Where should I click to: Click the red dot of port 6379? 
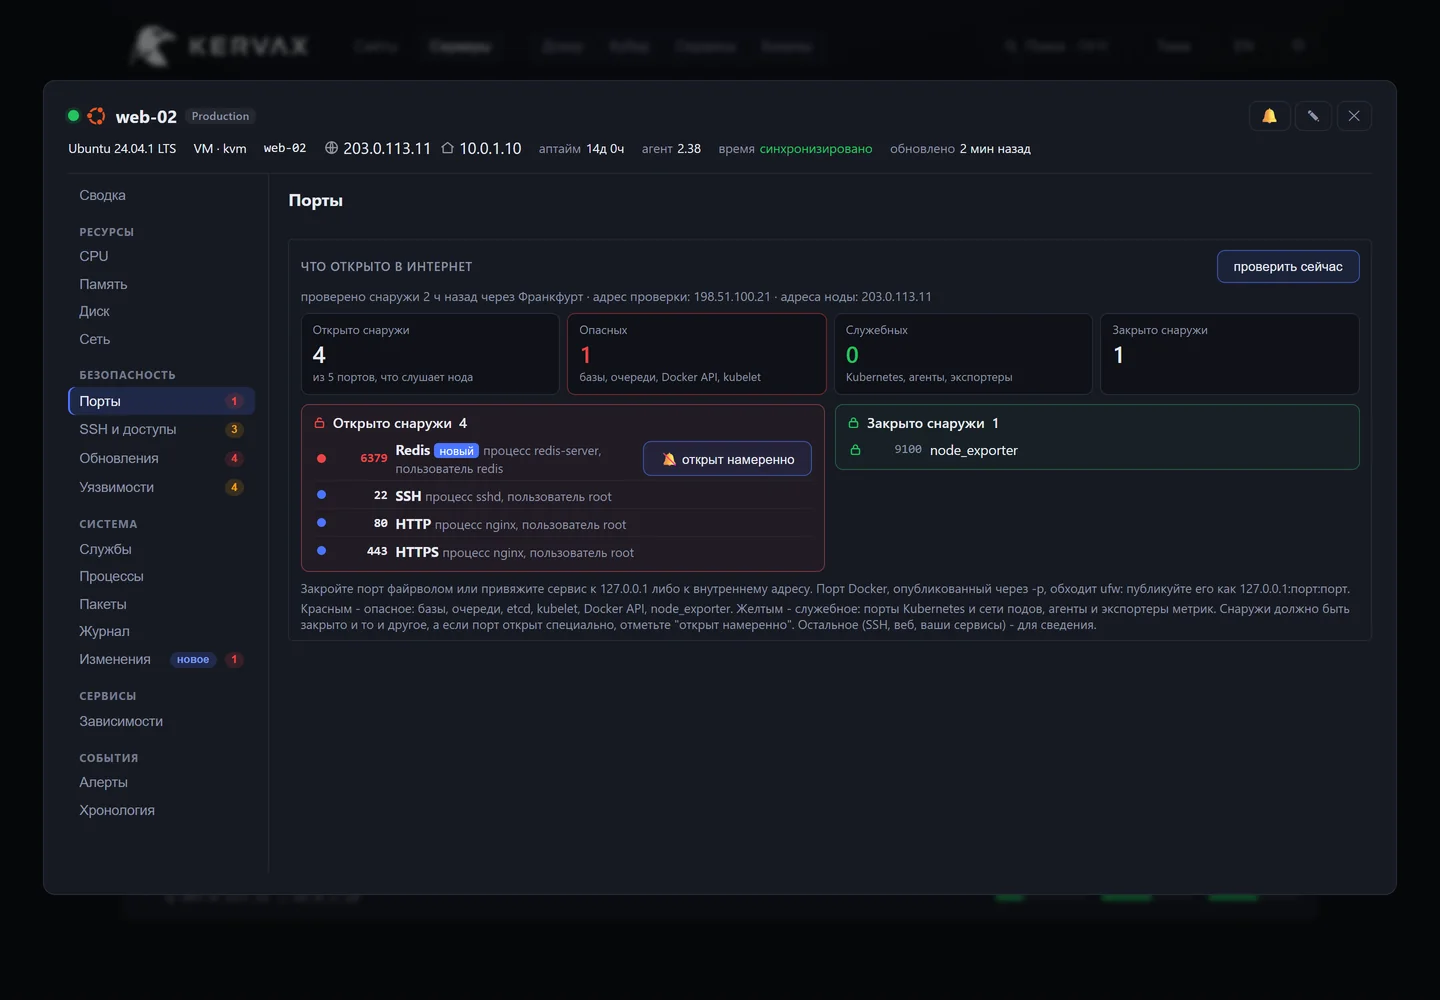tap(321, 459)
